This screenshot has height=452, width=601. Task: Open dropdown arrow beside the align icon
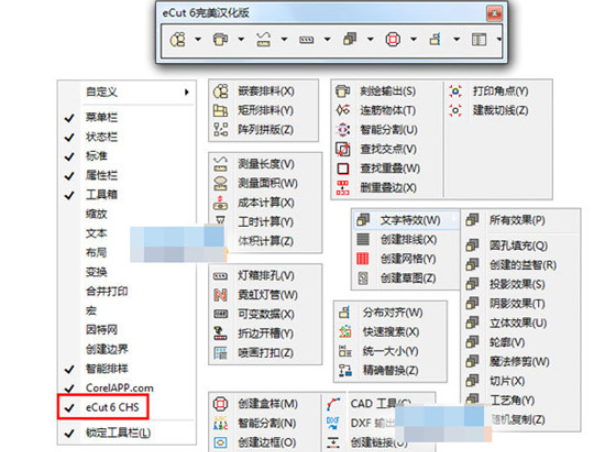[x=456, y=39]
